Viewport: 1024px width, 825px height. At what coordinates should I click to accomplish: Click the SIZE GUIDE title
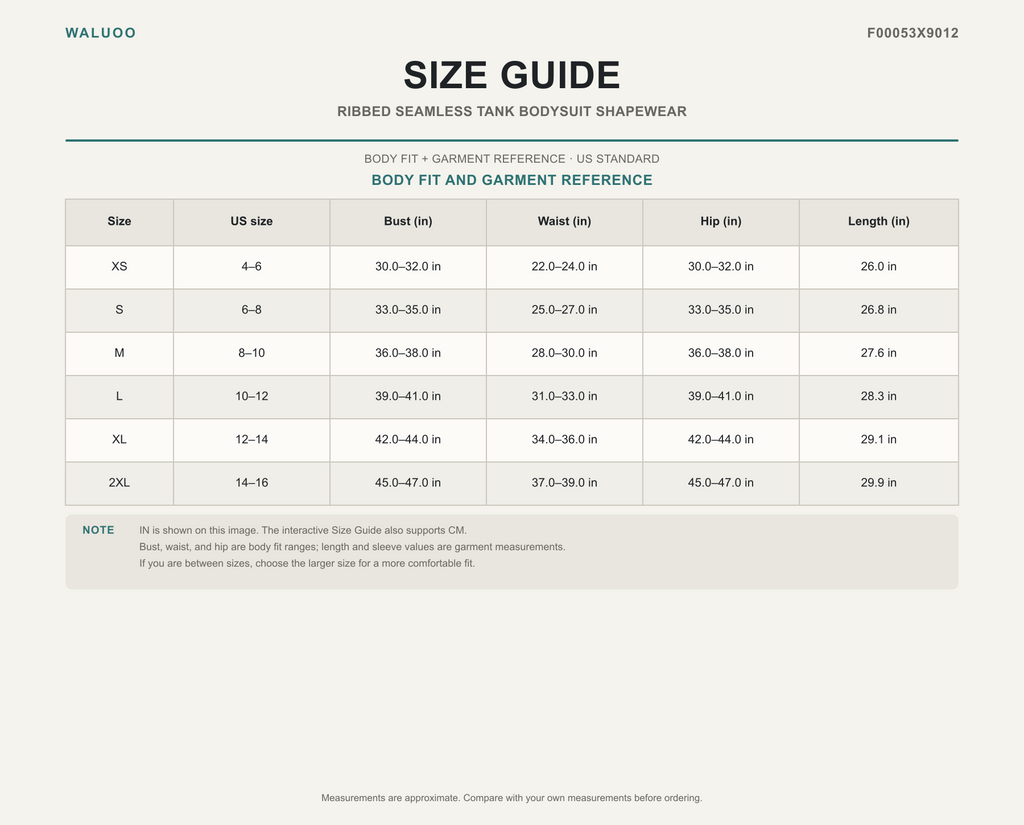511,75
